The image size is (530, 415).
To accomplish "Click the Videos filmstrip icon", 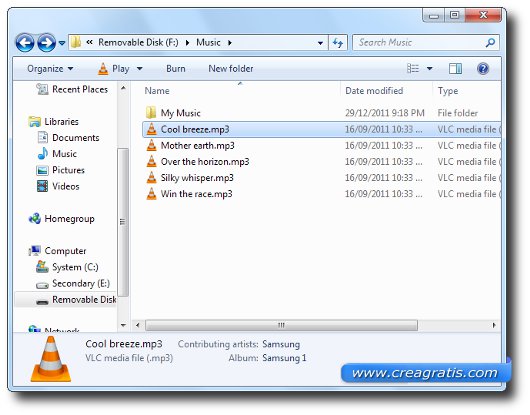I will [42, 186].
